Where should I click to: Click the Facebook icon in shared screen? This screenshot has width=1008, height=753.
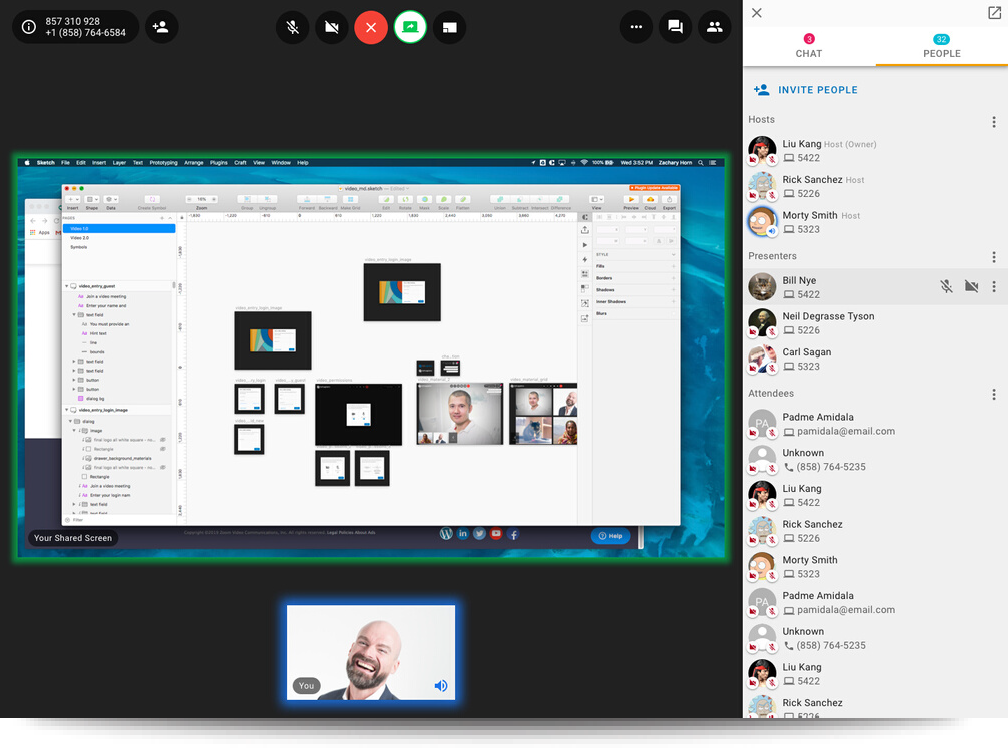(x=513, y=534)
